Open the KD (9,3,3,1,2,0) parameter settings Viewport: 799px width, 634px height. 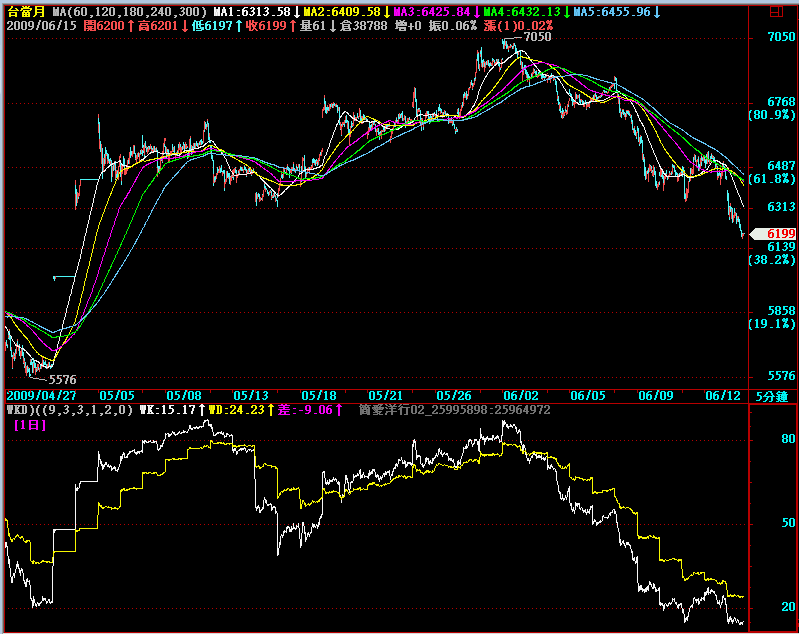tap(68, 409)
